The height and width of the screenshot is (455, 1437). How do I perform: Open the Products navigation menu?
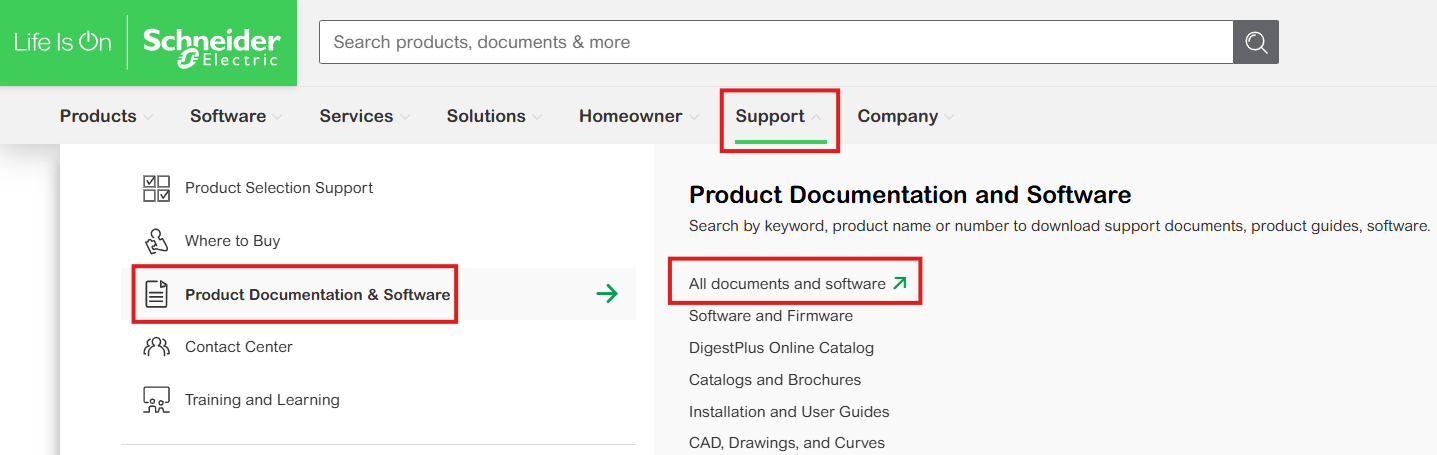point(98,116)
